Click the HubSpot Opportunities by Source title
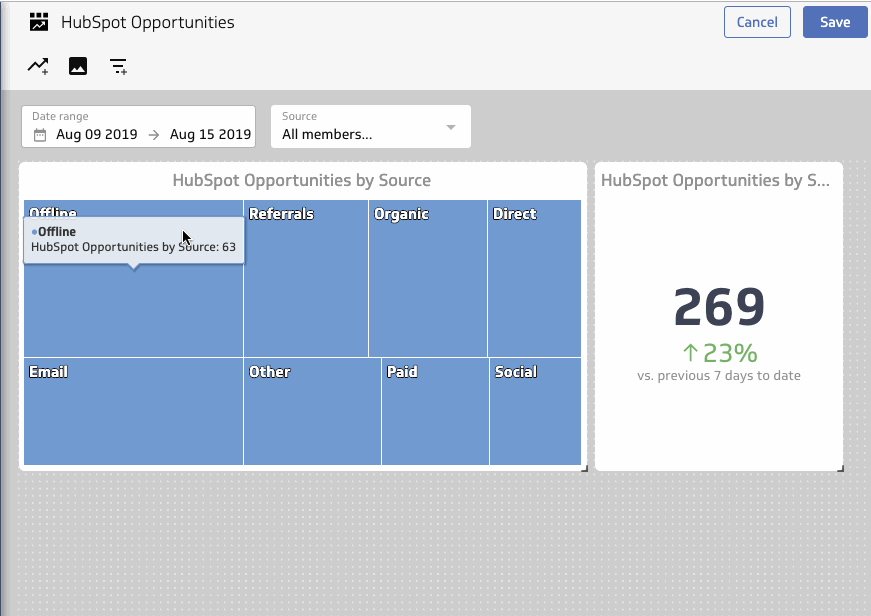871x616 pixels. pyautogui.click(x=301, y=180)
